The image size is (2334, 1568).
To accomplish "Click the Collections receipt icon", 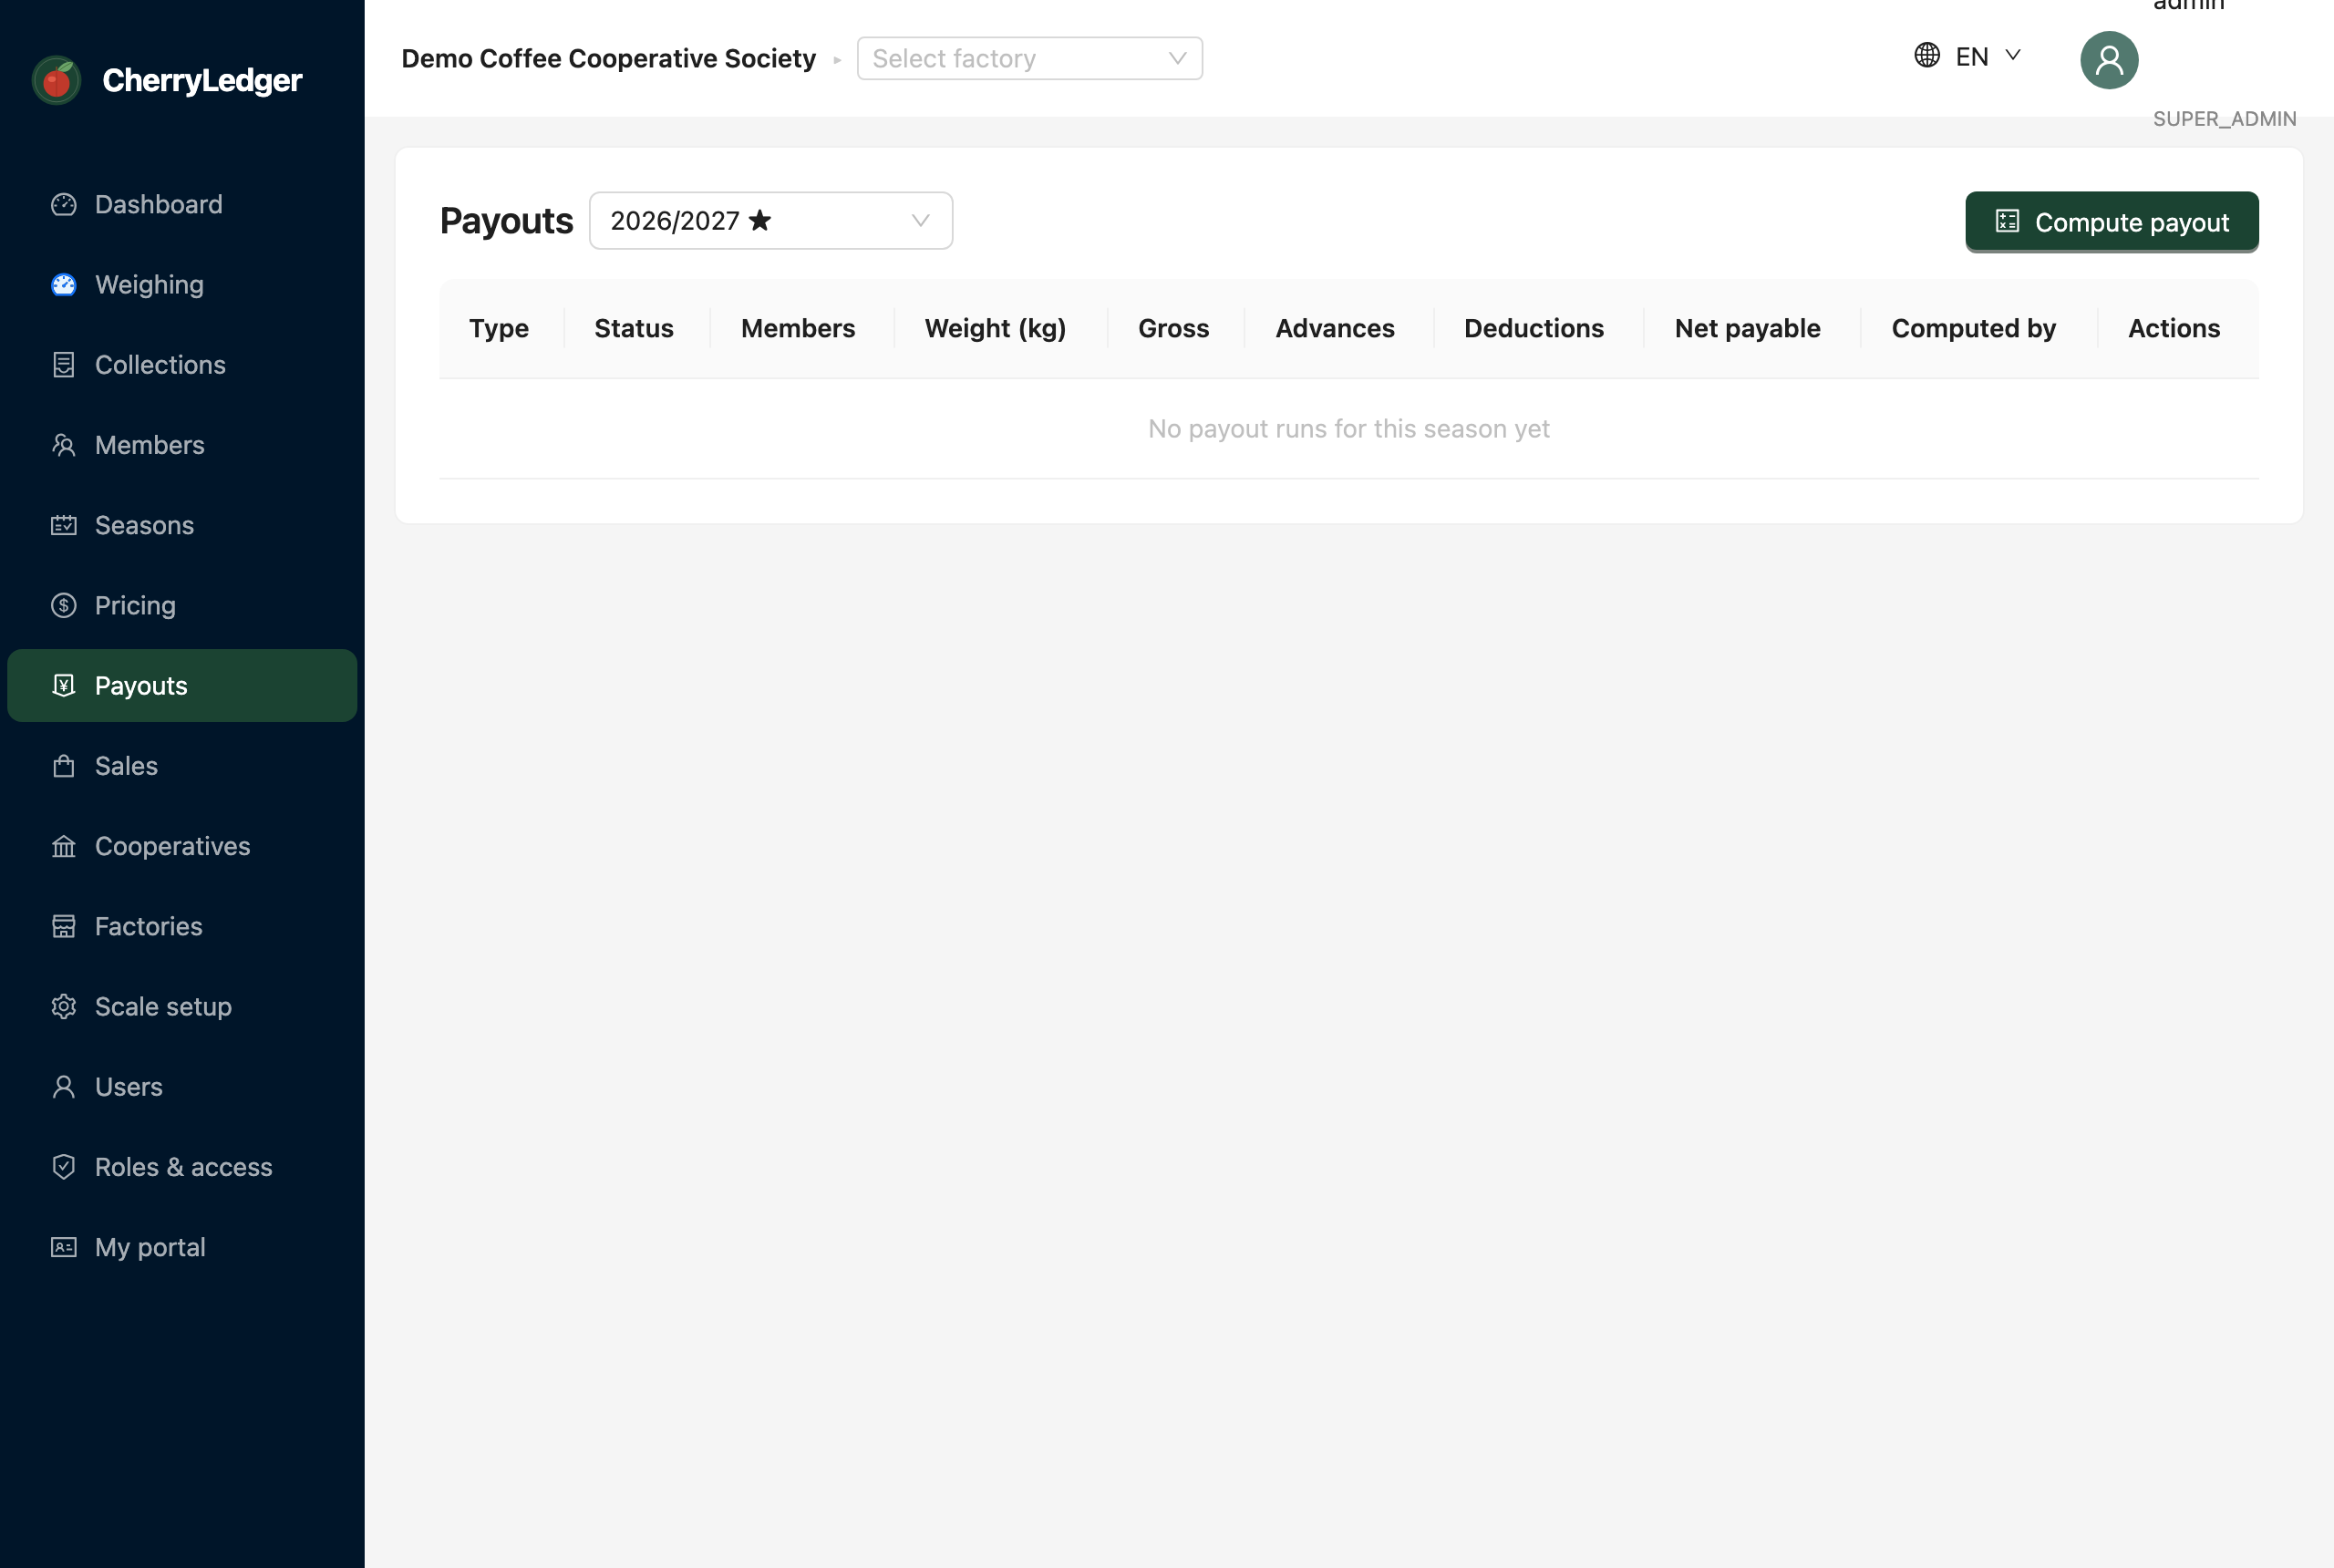I will [x=64, y=365].
